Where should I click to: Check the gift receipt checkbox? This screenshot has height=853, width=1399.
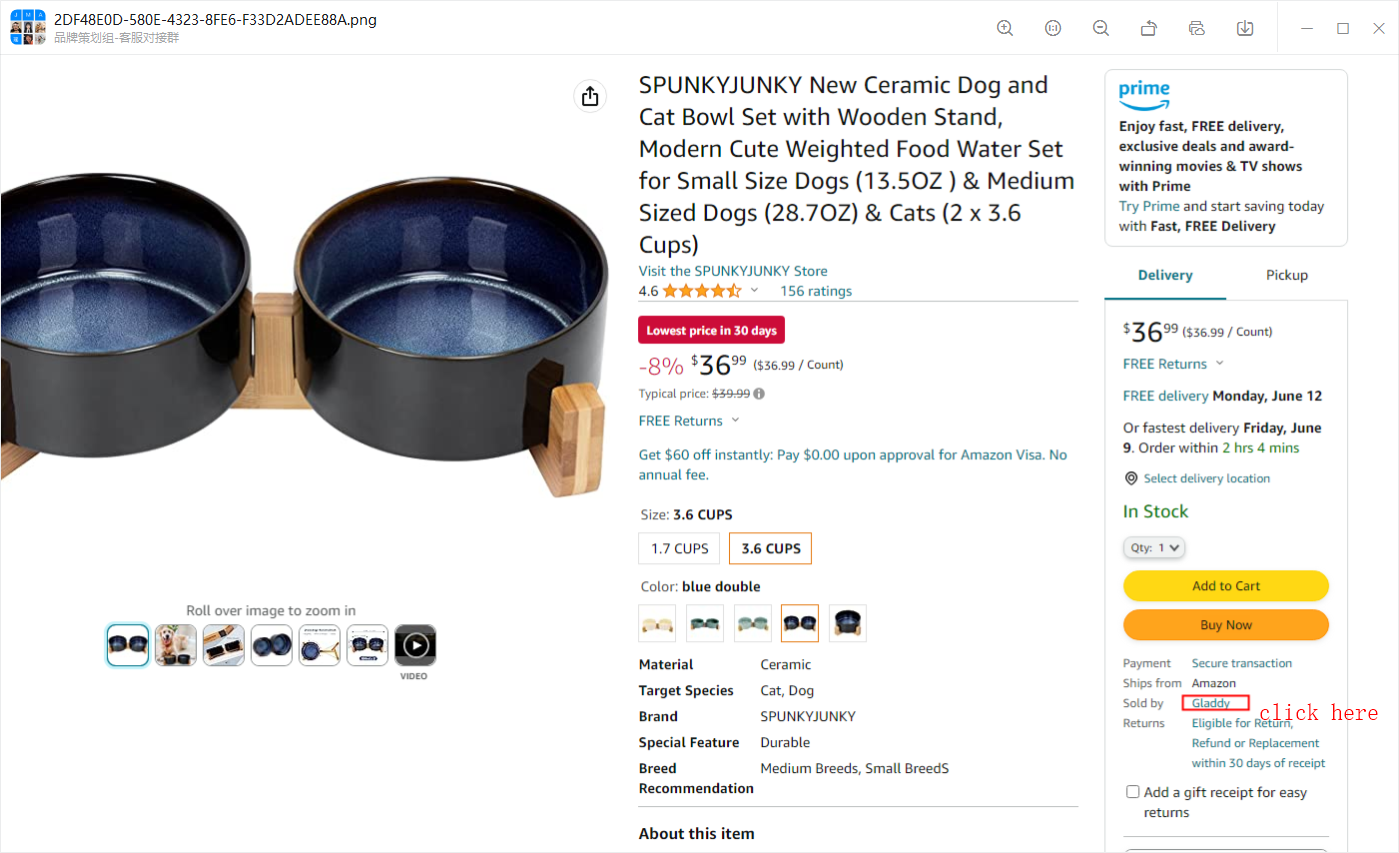pos(1133,792)
